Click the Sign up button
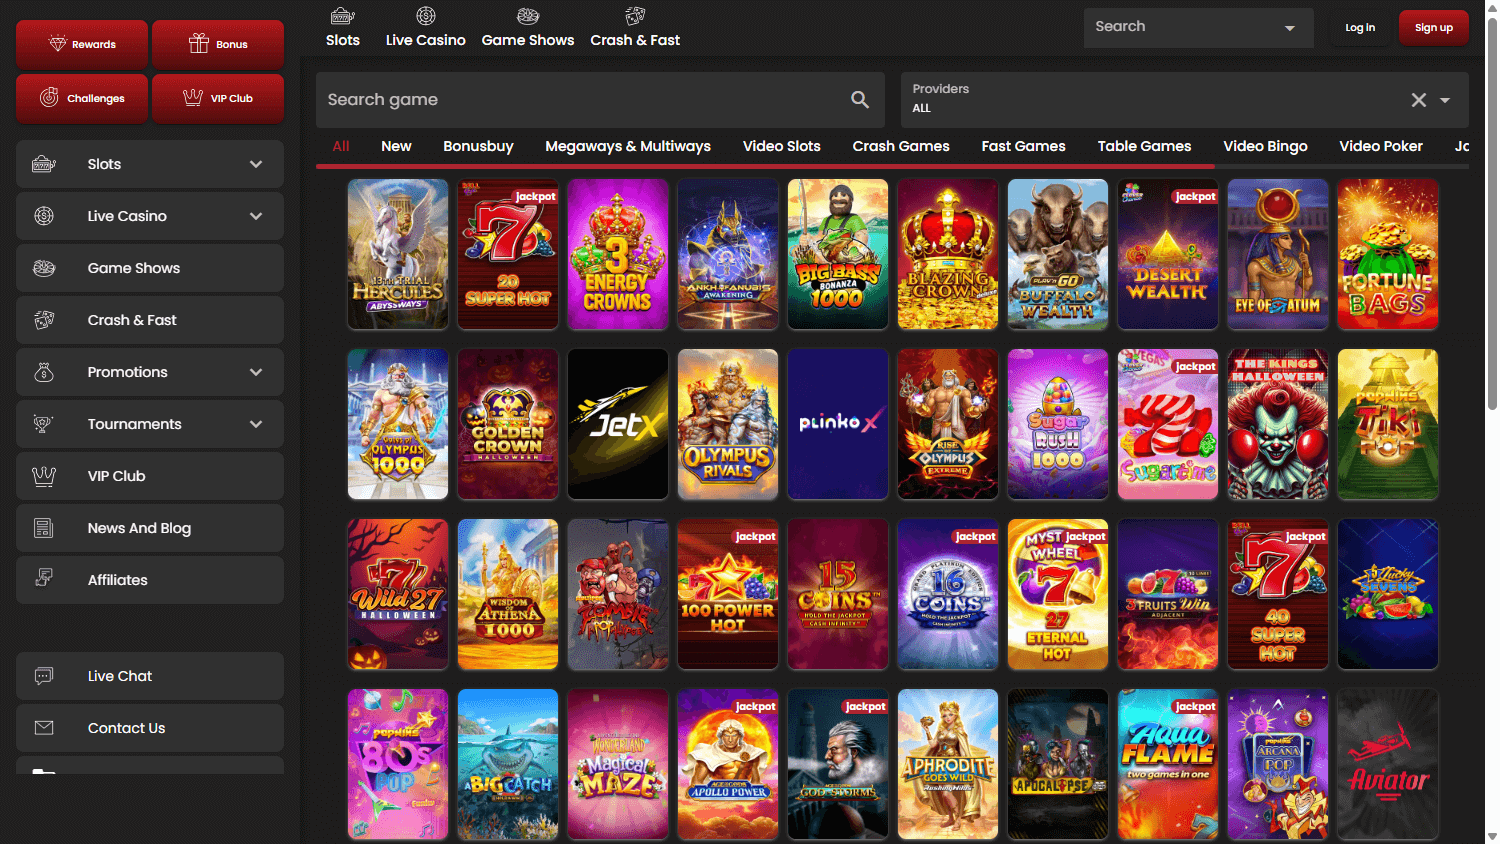The image size is (1500, 844). [x=1434, y=28]
